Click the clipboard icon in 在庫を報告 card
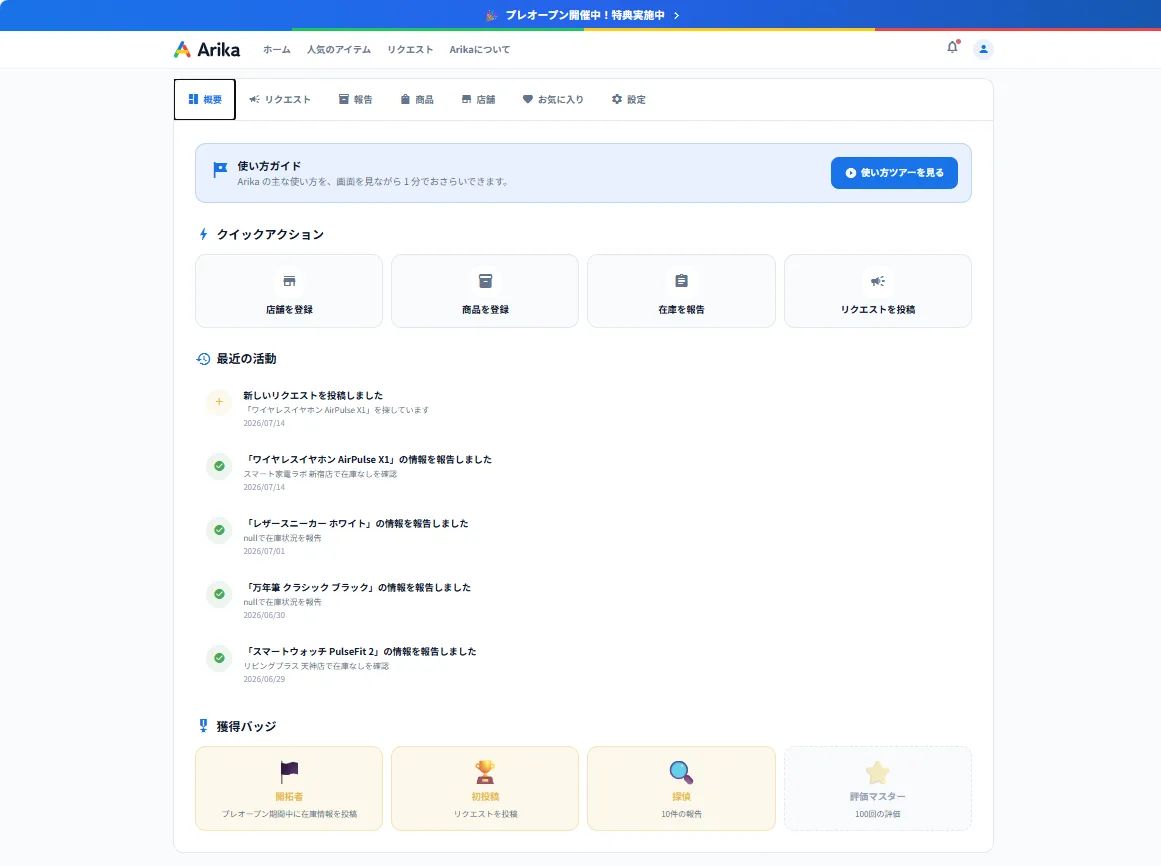Viewport: 1161px width, 866px height. (681, 281)
